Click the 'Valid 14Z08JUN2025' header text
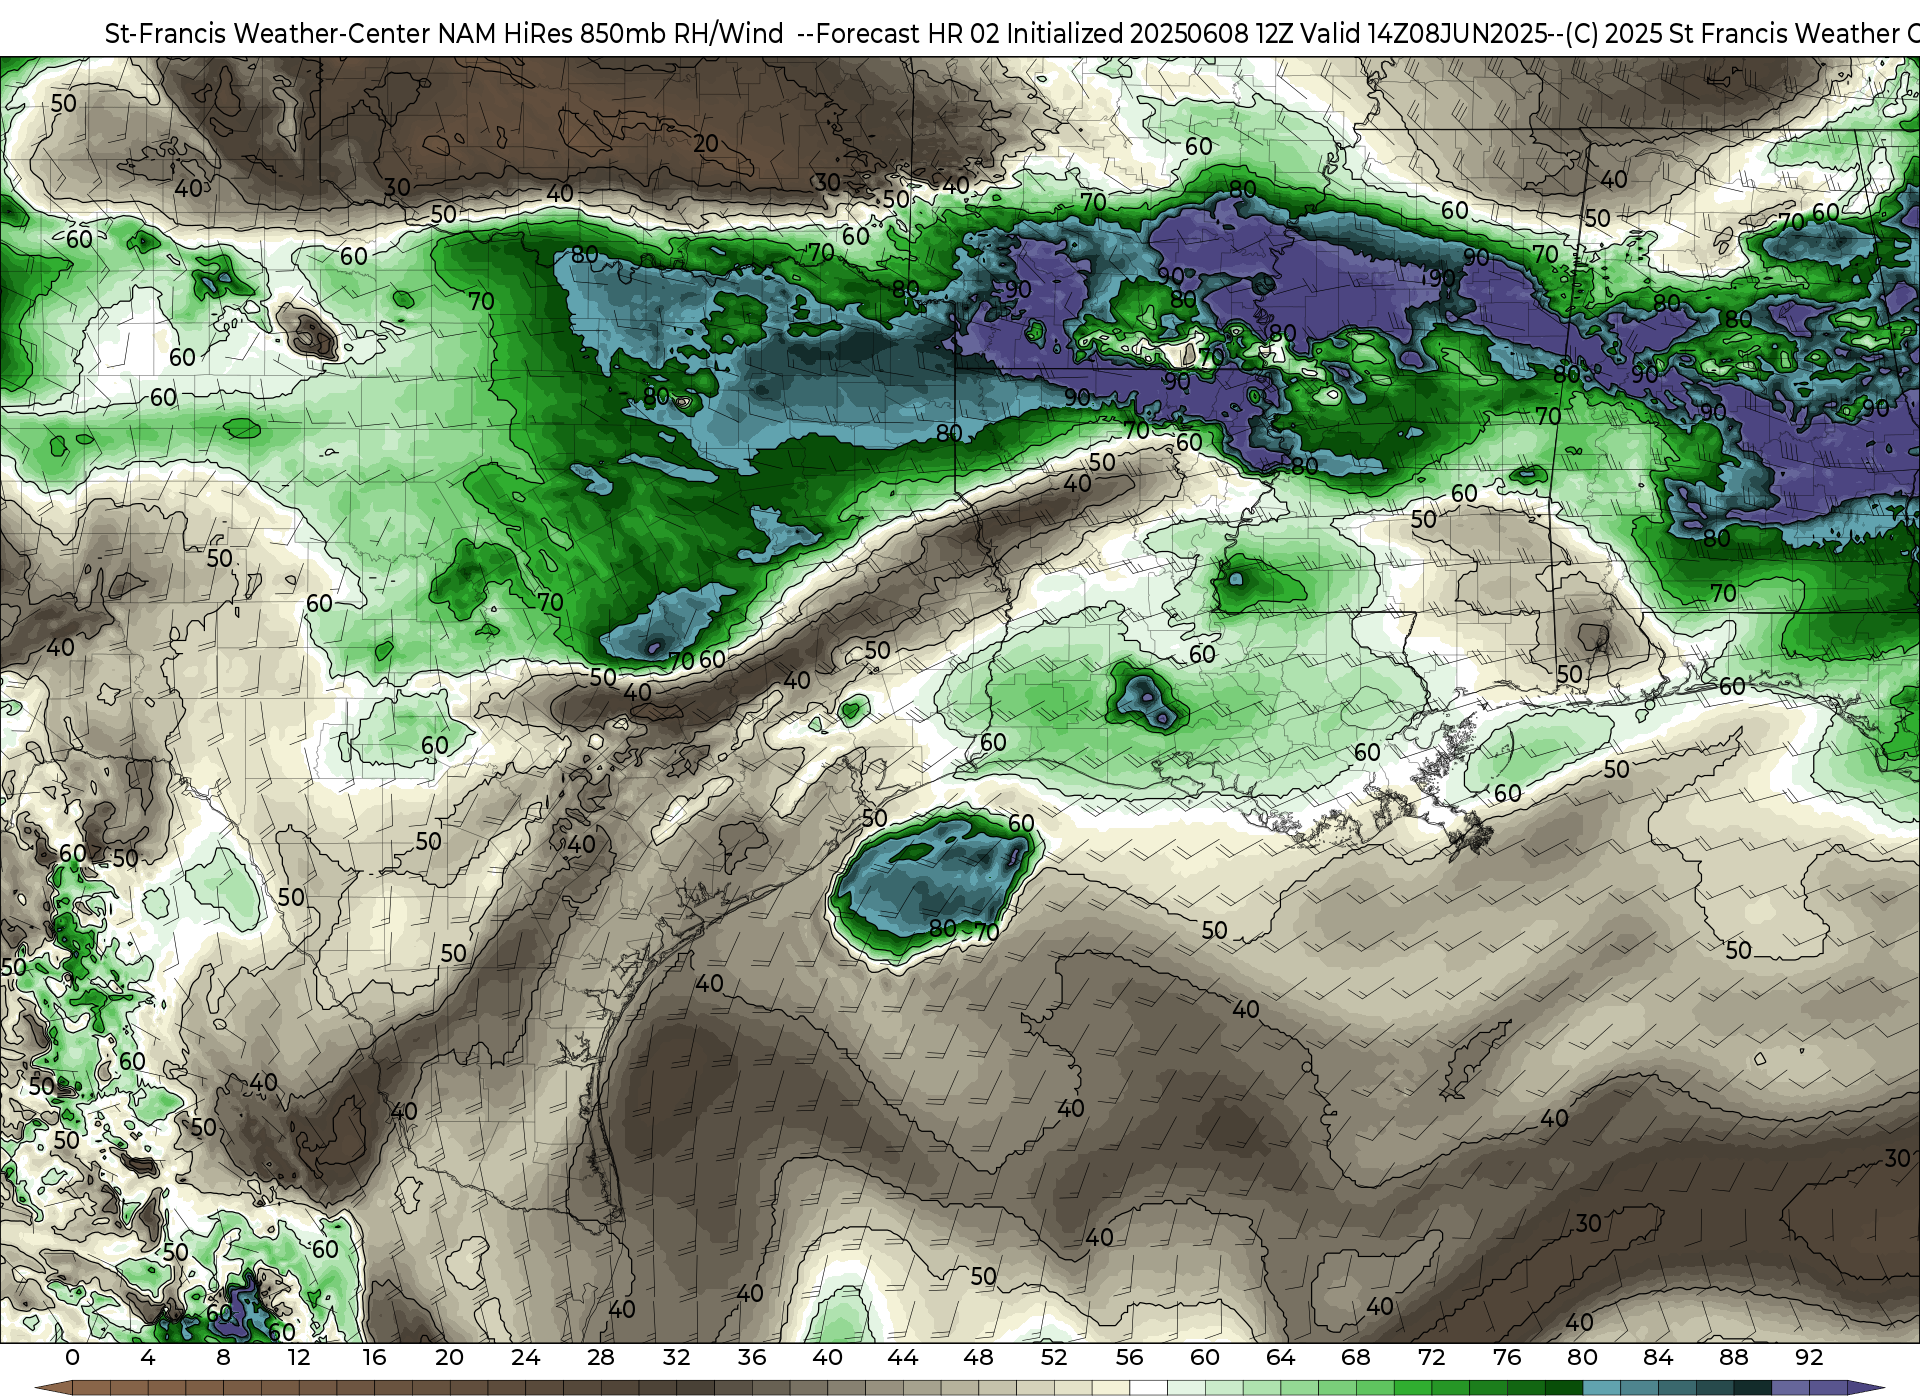This screenshot has height=1400, width=1920. [1424, 34]
